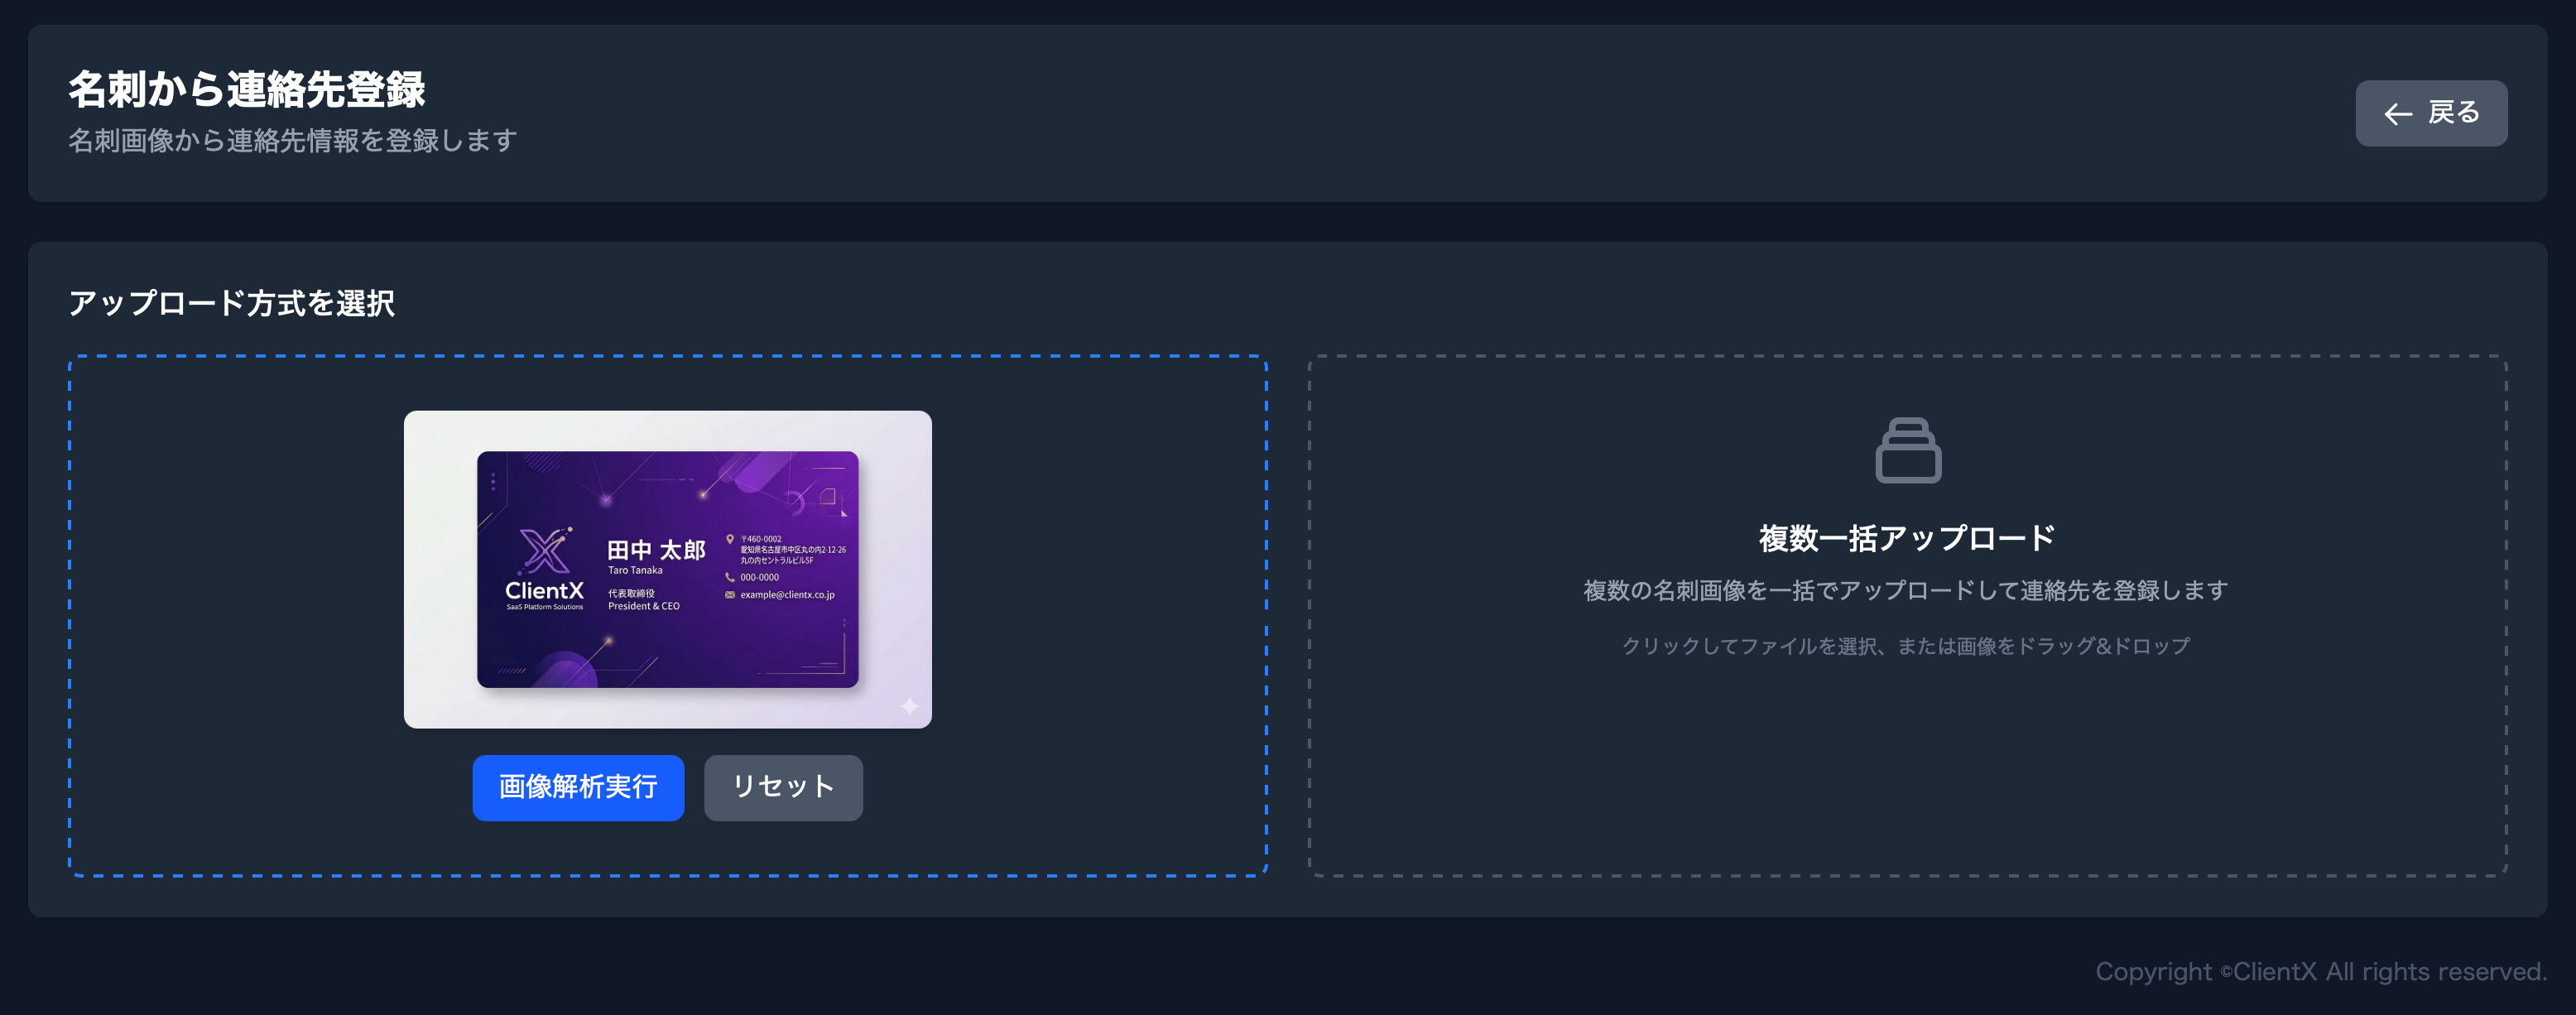Click the left arrow icon beside 戻る
The image size is (2576, 1015).
pyautogui.click(x=2398, y=114)
